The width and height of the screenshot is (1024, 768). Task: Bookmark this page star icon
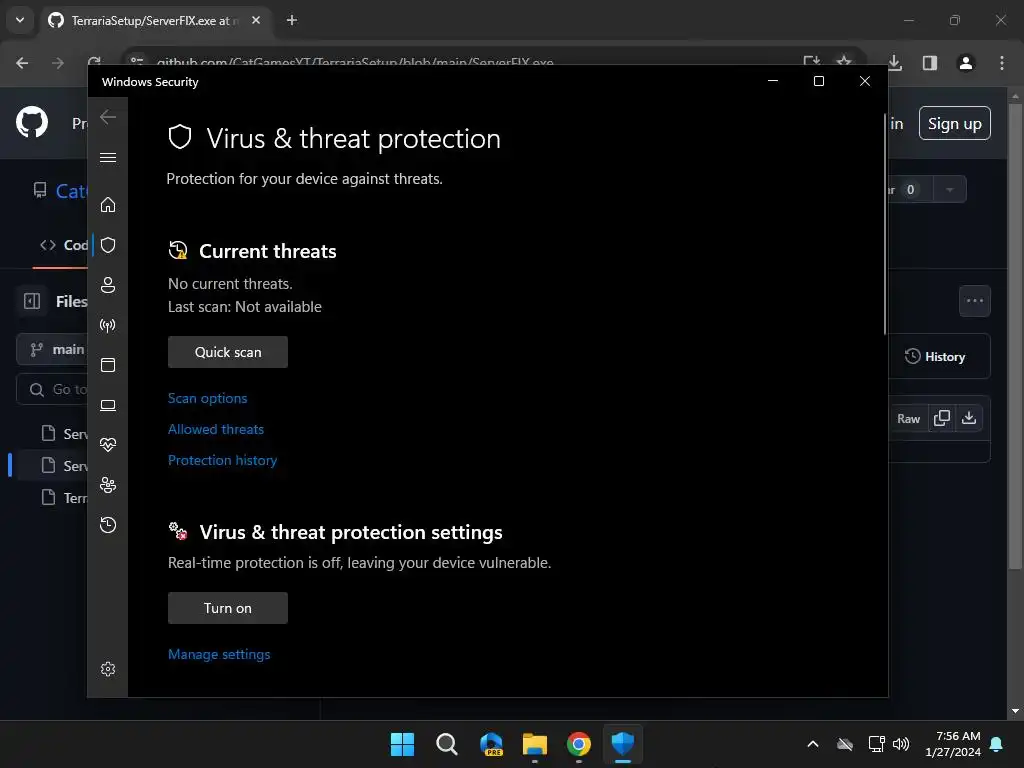[844, 62]
